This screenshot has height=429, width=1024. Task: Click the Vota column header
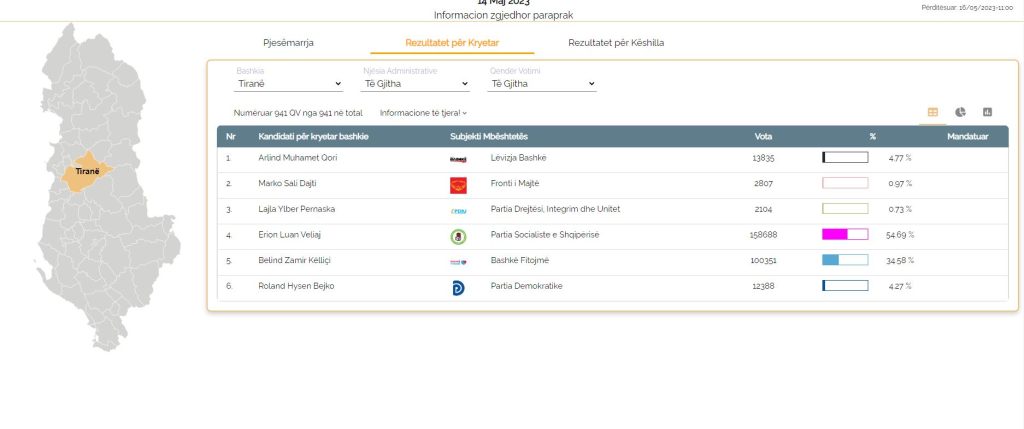click(763, 136)
